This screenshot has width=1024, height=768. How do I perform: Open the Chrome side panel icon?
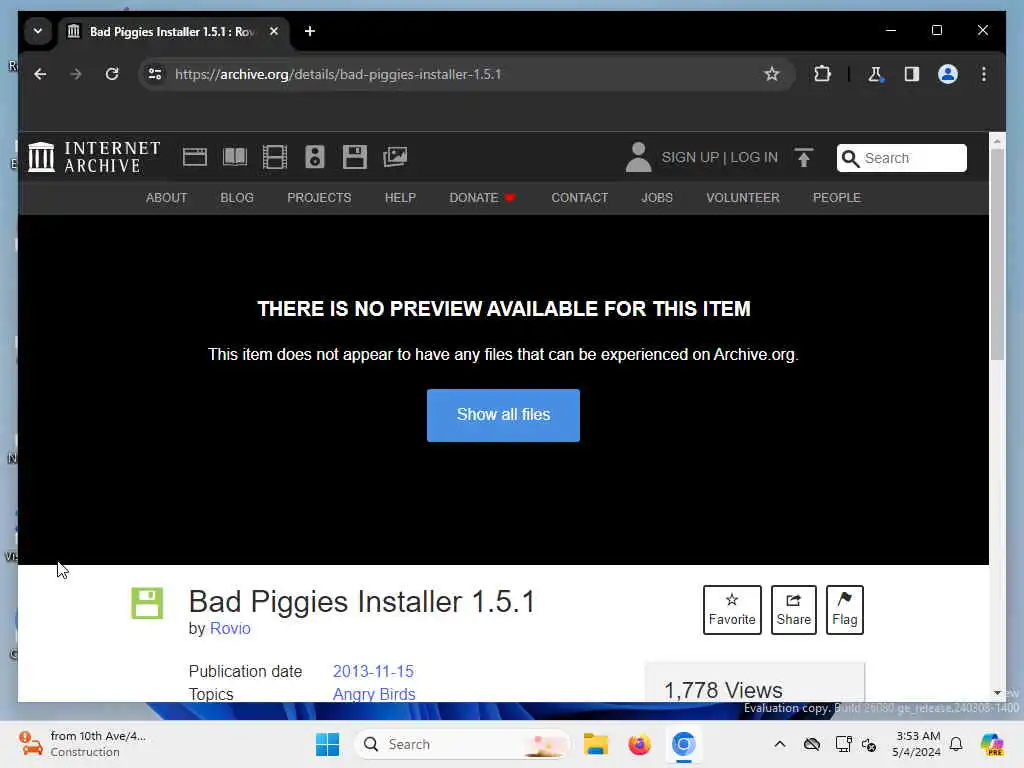click(x=912, y=74)
